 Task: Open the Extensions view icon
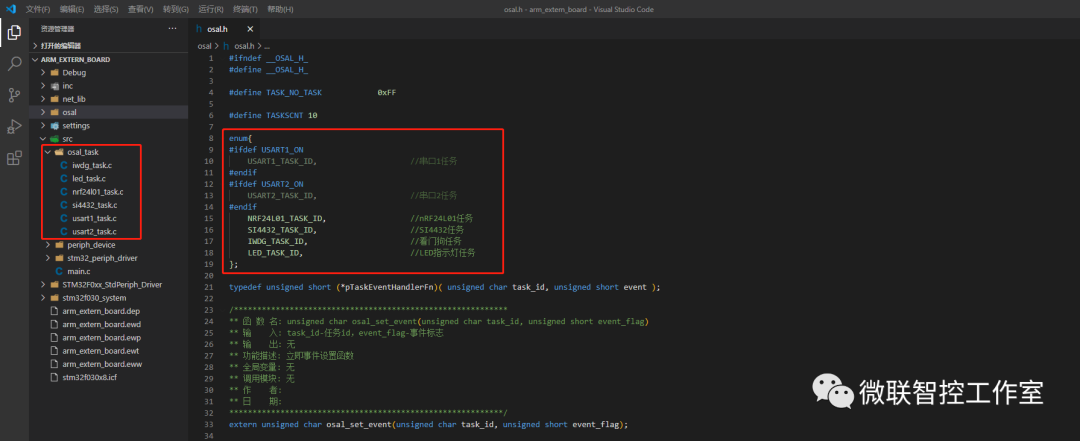coord(14,158)
